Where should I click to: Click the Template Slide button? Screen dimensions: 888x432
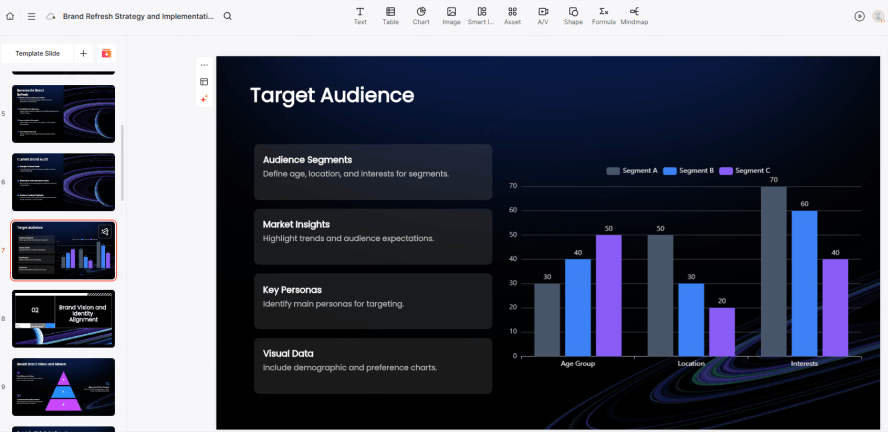pos(37,53)
